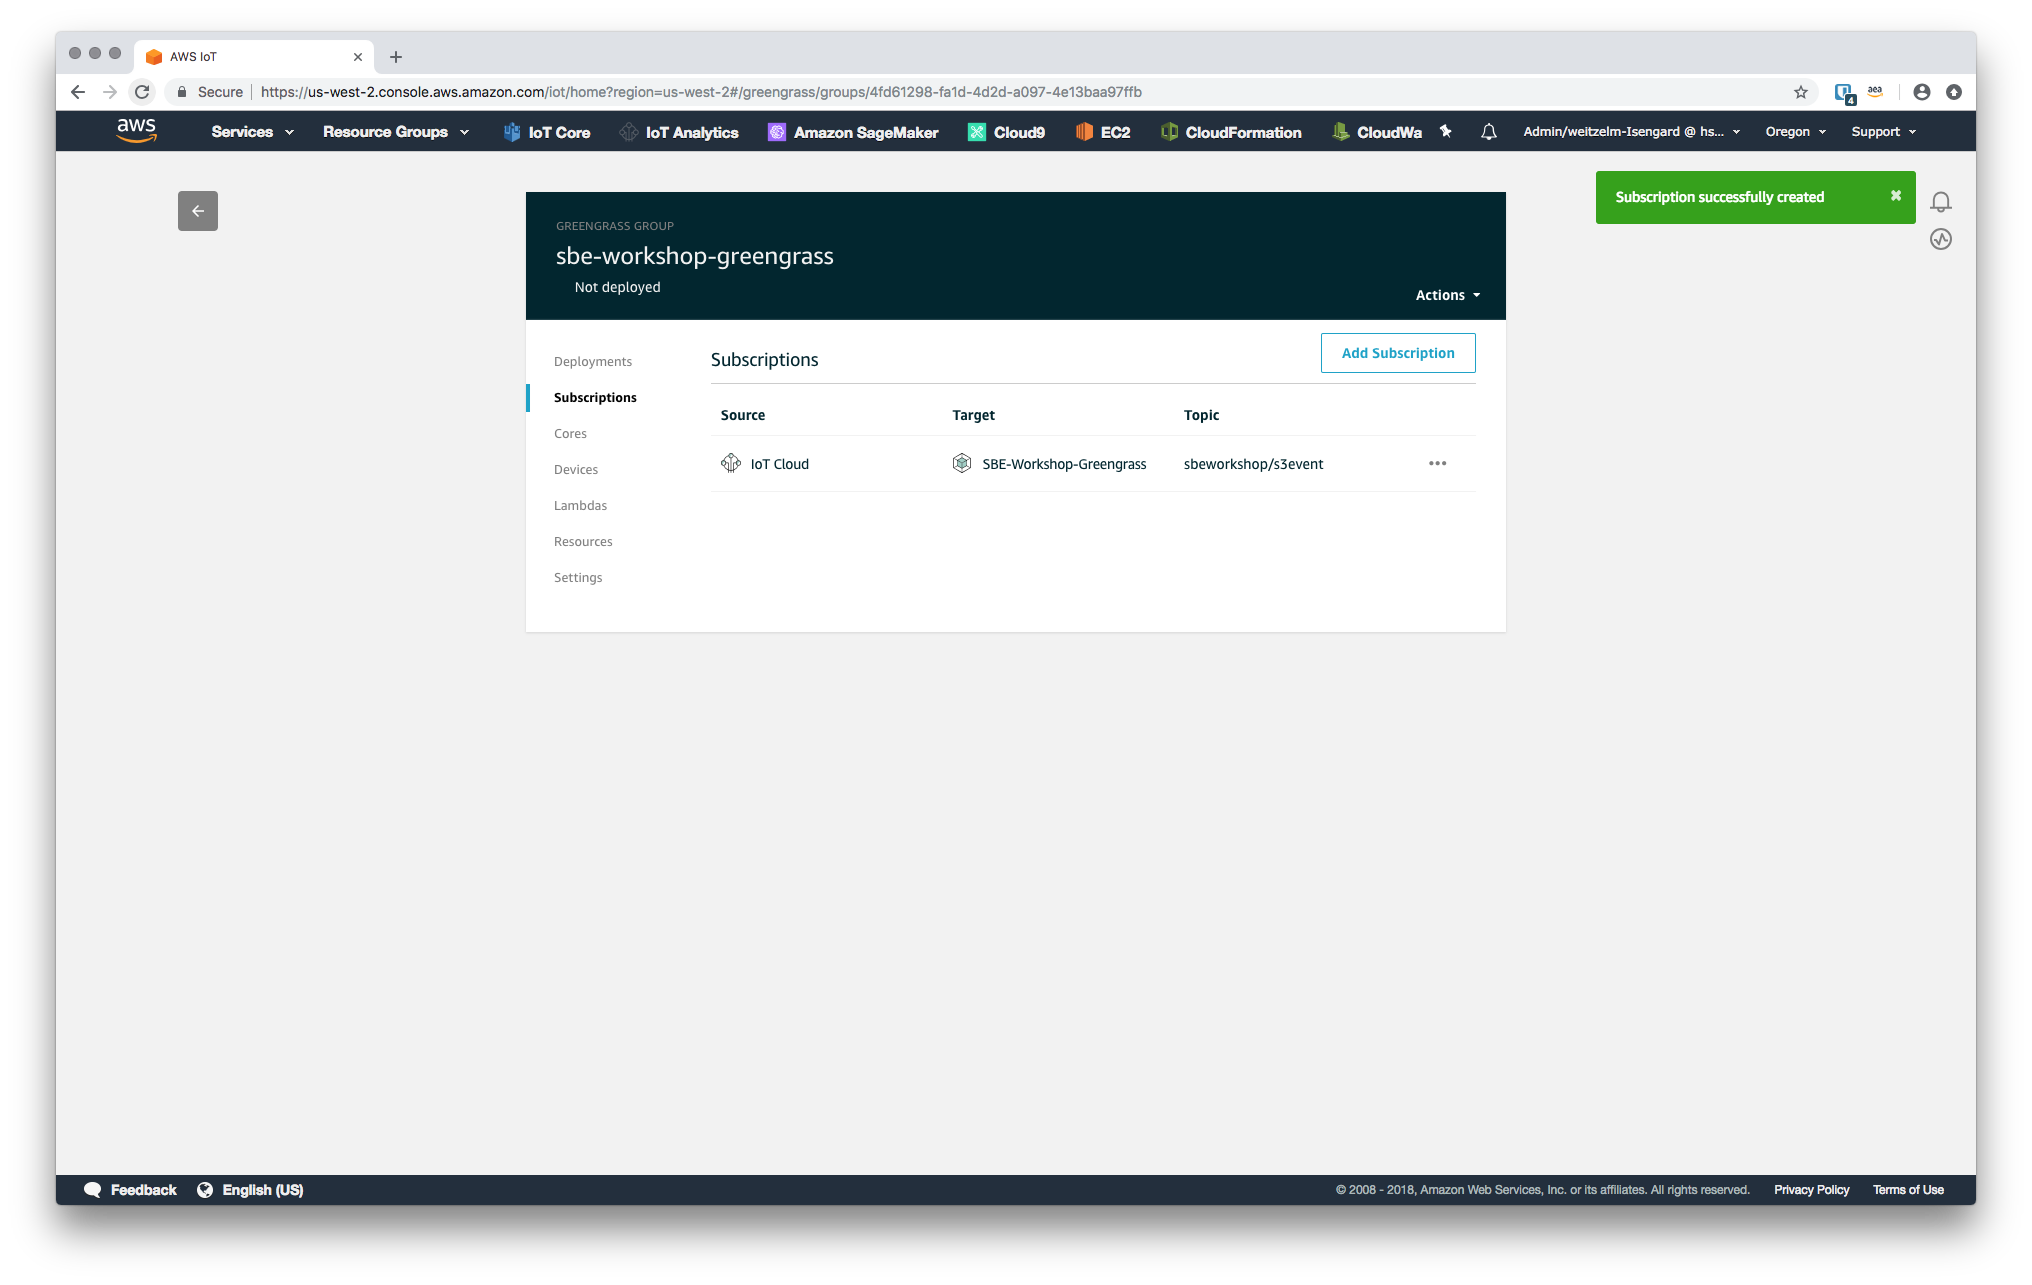
Task: Click the Not deployed status text
Action: tap(617, 287)
